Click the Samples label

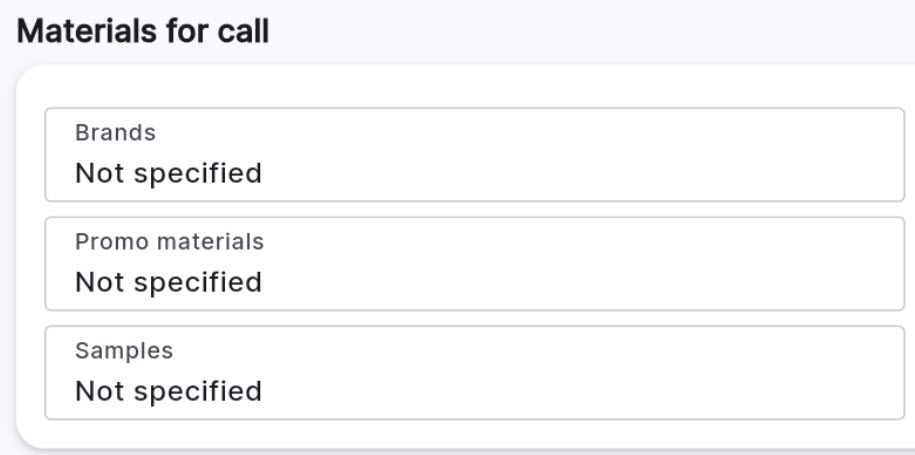tap(124, 351)
